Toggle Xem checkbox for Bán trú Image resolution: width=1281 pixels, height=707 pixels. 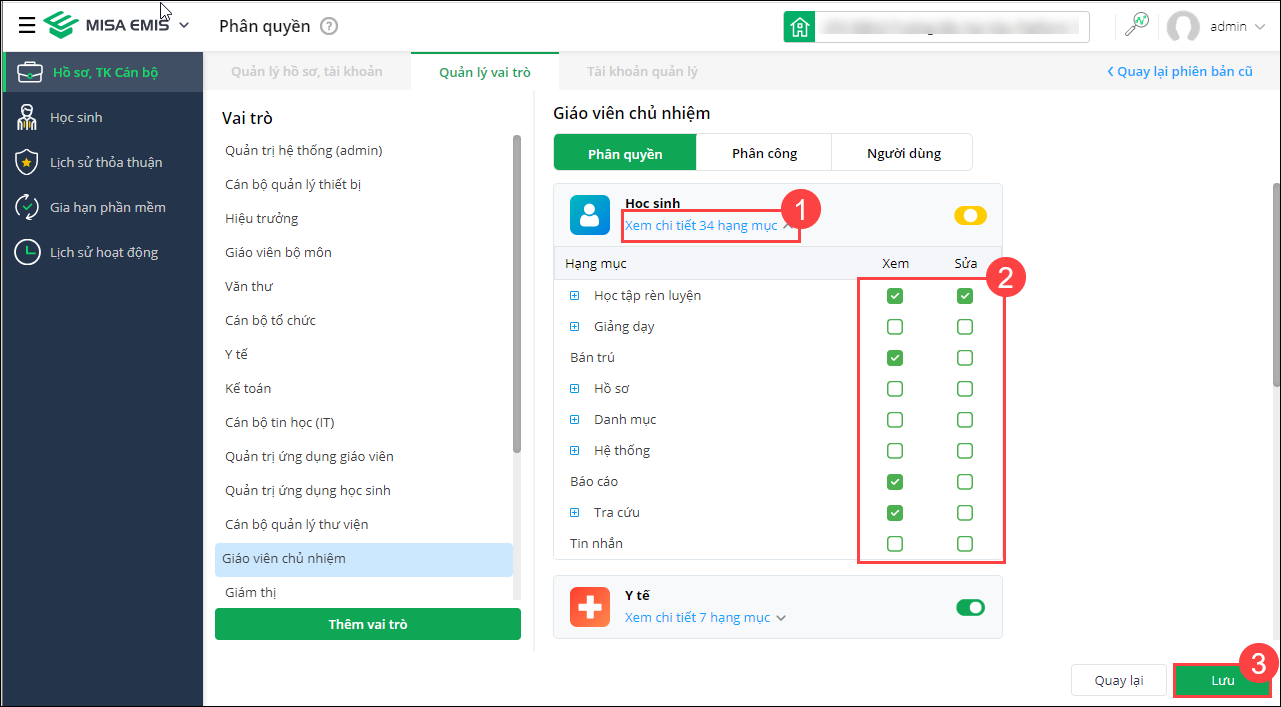pos(895,358)
